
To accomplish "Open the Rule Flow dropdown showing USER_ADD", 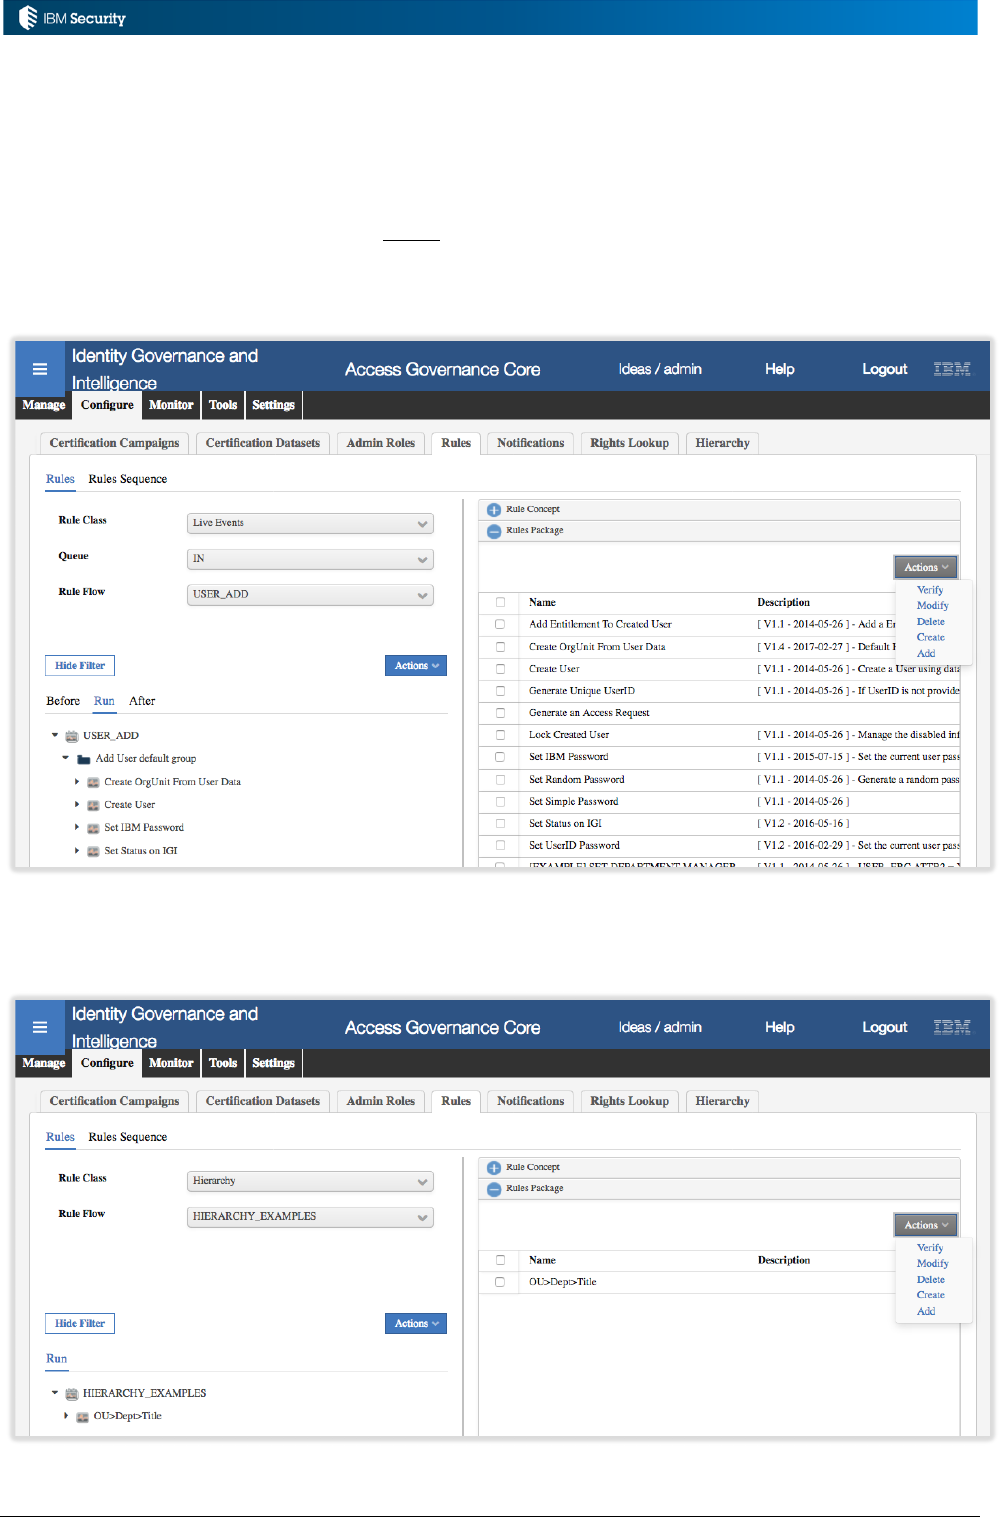I will coord(310,595).
